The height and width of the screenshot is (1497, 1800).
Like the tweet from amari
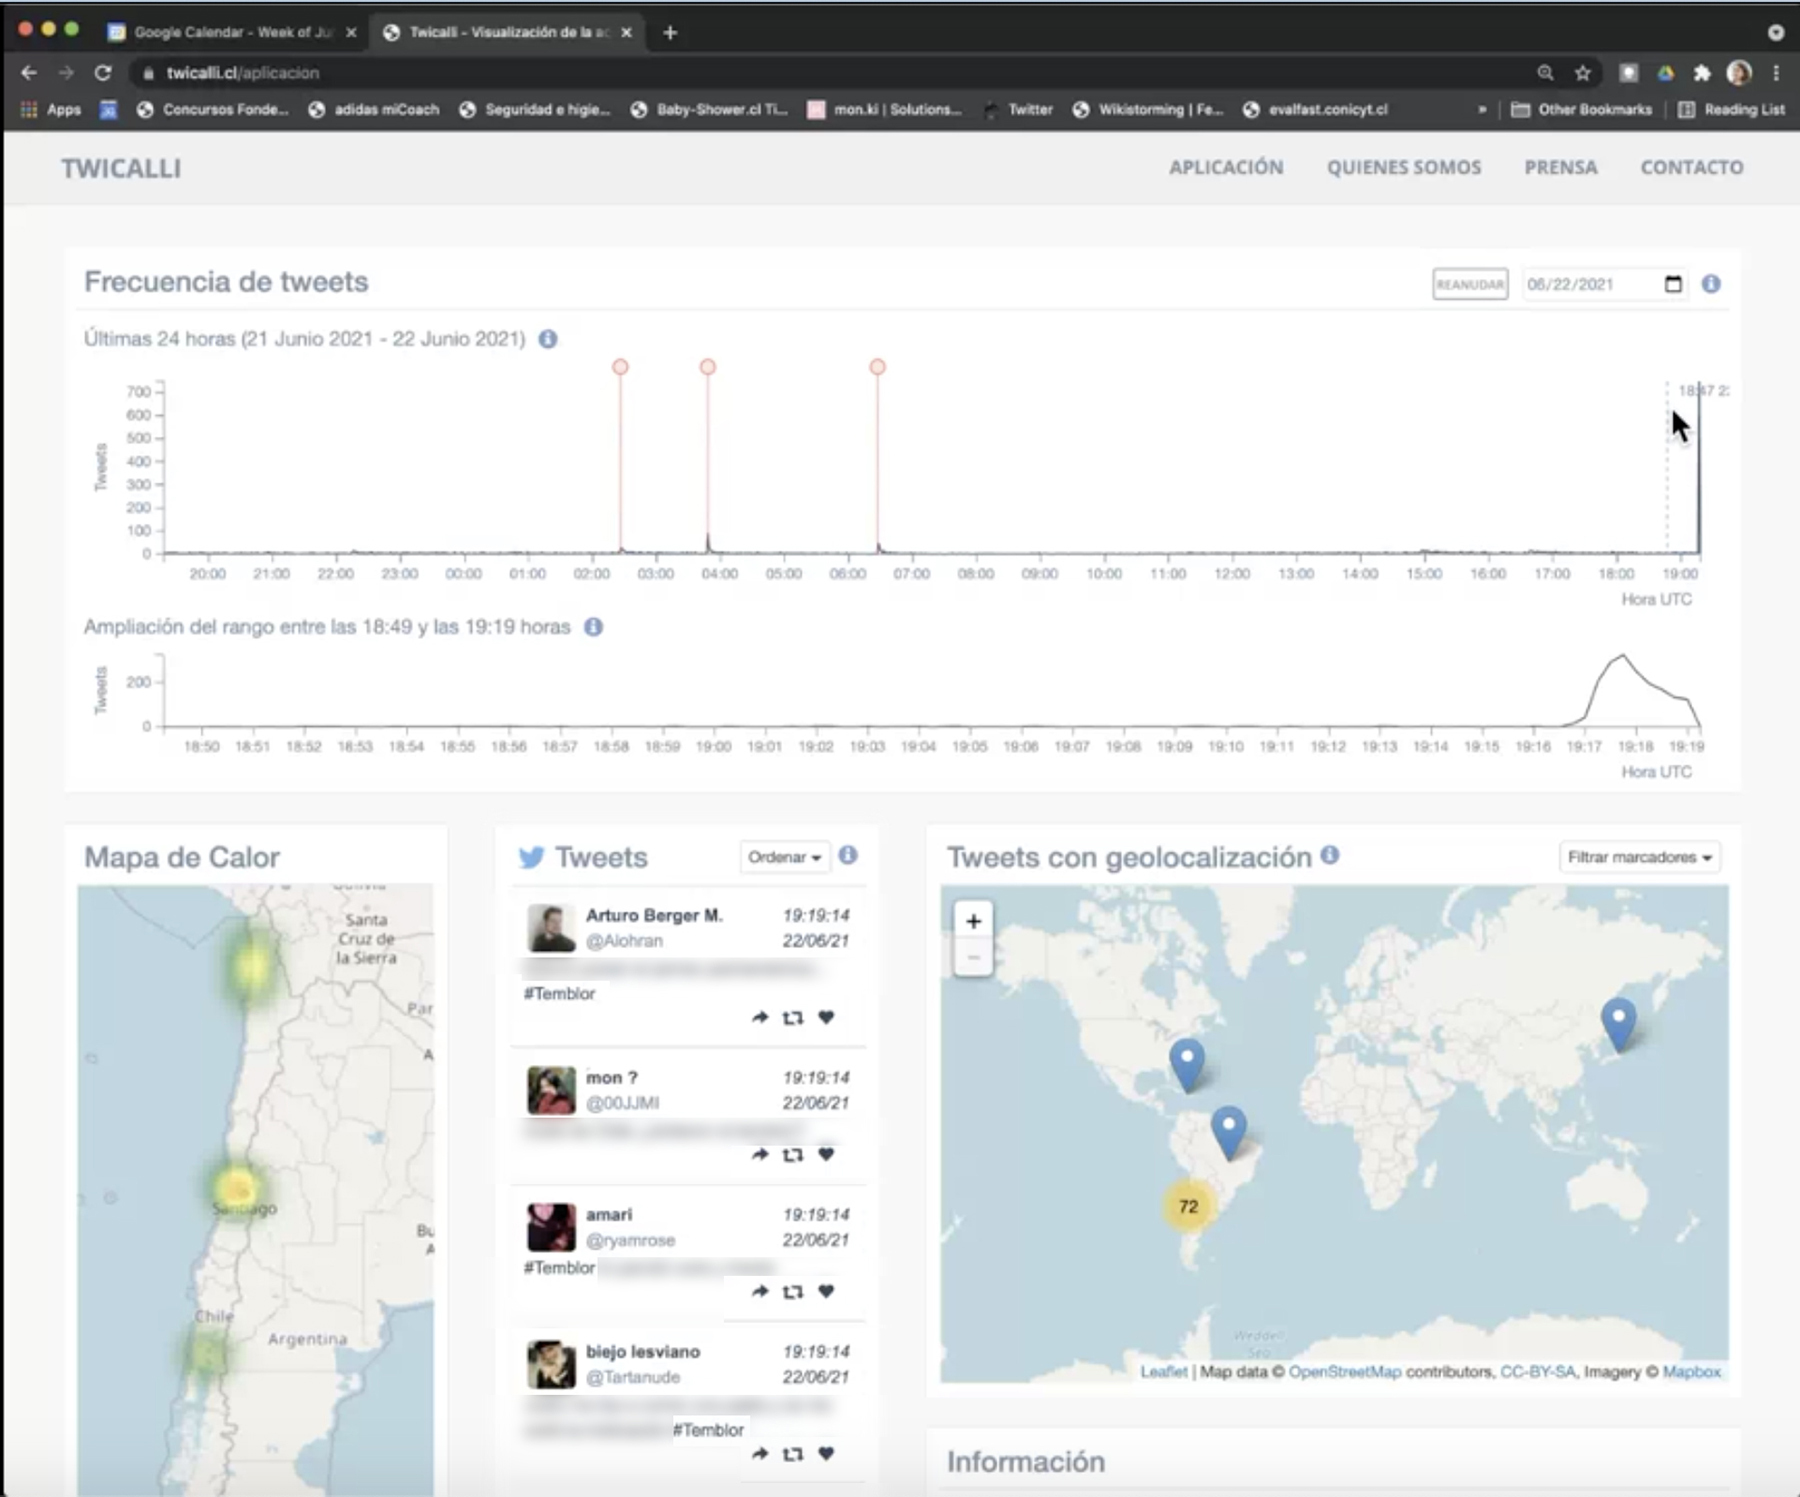click(x=826, y=1291)
